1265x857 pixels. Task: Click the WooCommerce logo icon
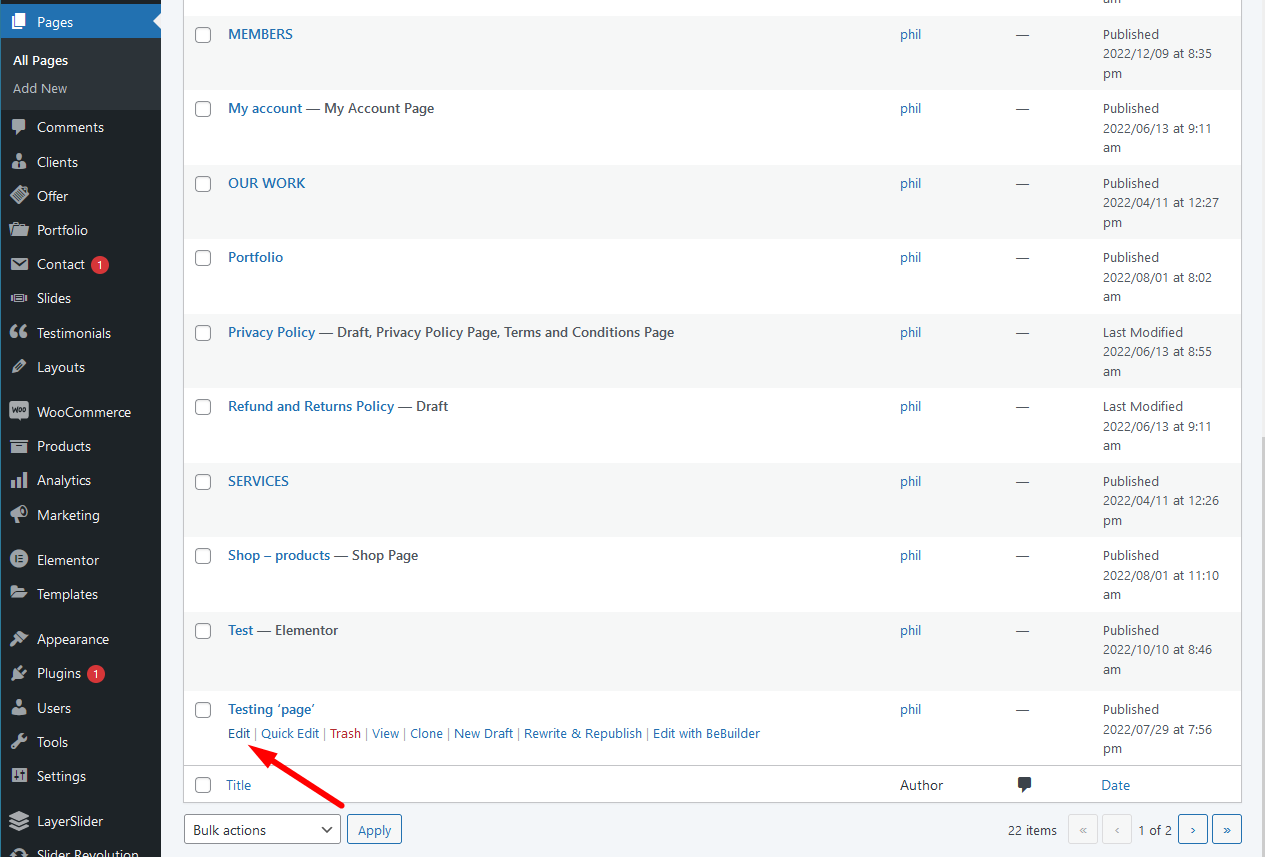click(x=19, y=412)
